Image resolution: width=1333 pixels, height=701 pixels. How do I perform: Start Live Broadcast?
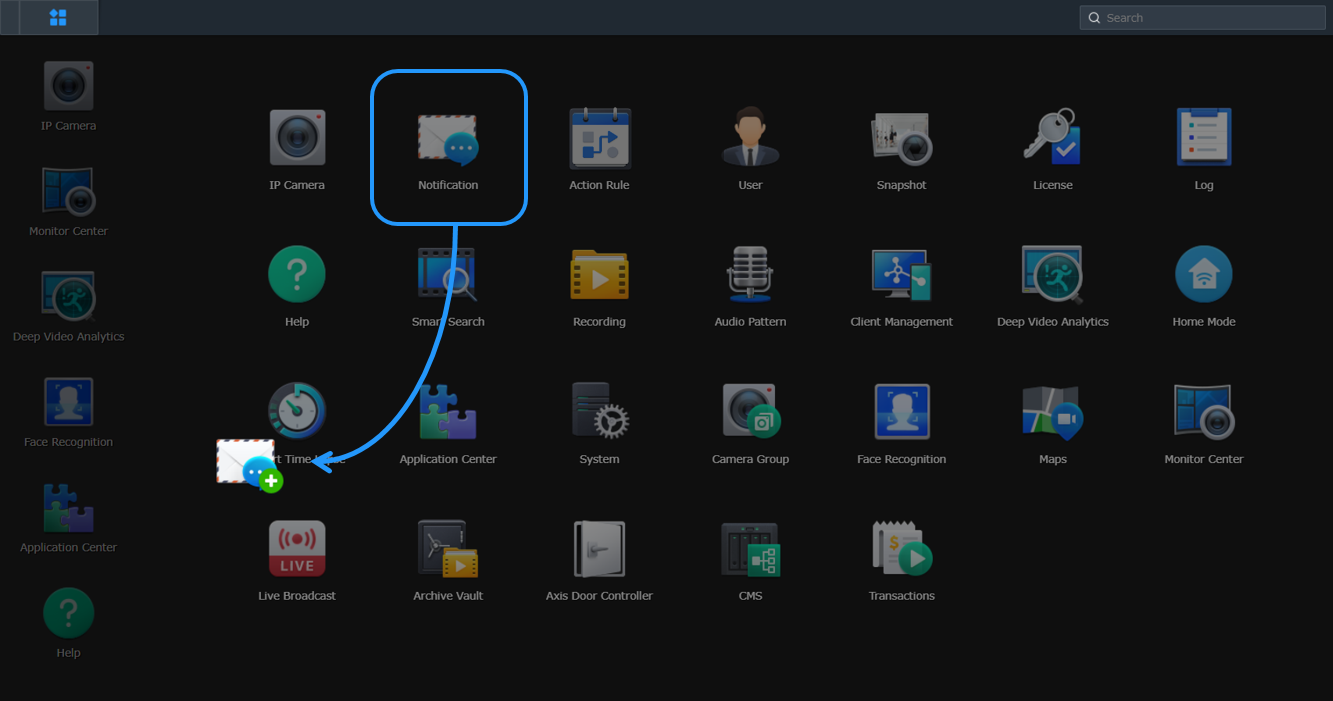[x=296, y=548]
